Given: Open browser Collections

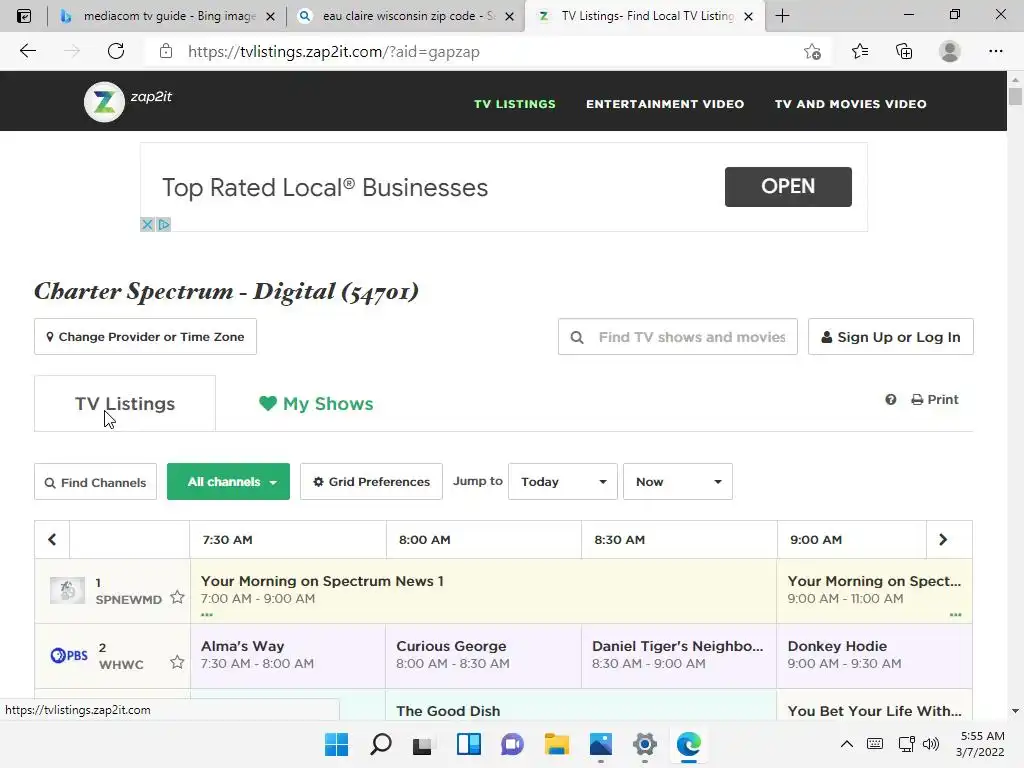Looking at the screenshot, I should [x=904, y=51].
